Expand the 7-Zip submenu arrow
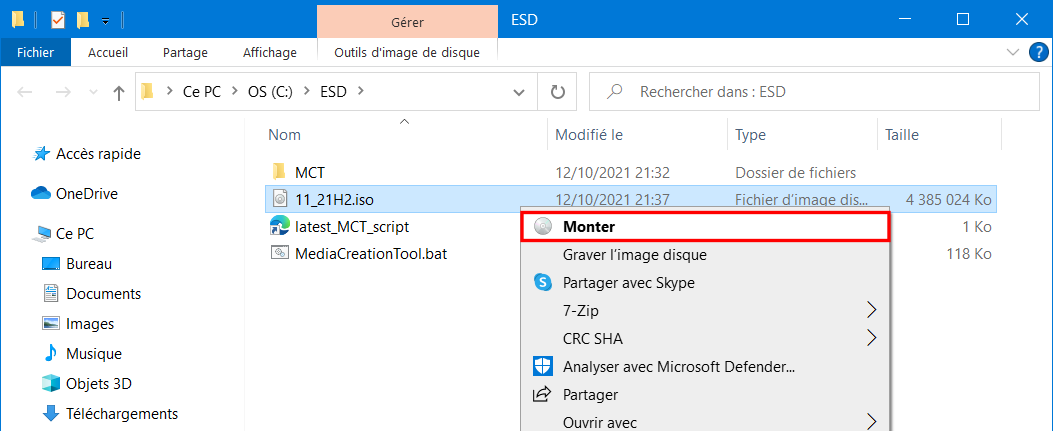 871,310
